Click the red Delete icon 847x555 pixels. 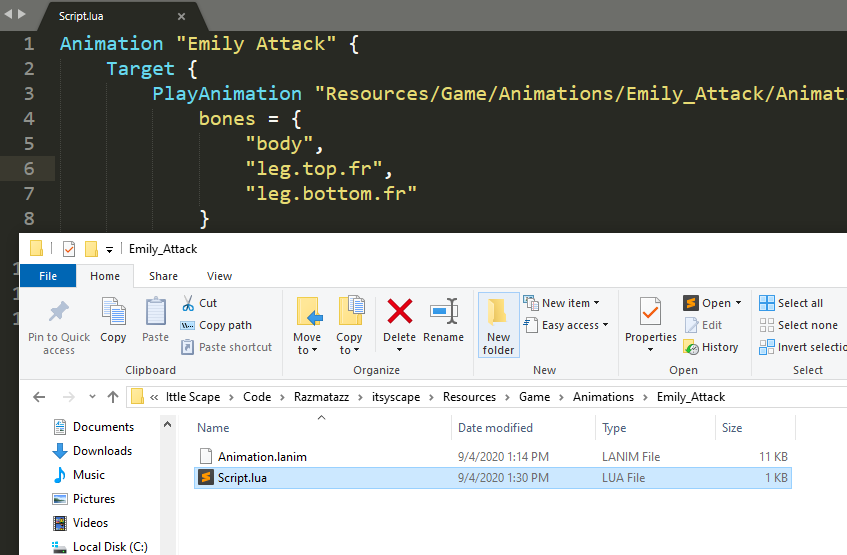400,312
